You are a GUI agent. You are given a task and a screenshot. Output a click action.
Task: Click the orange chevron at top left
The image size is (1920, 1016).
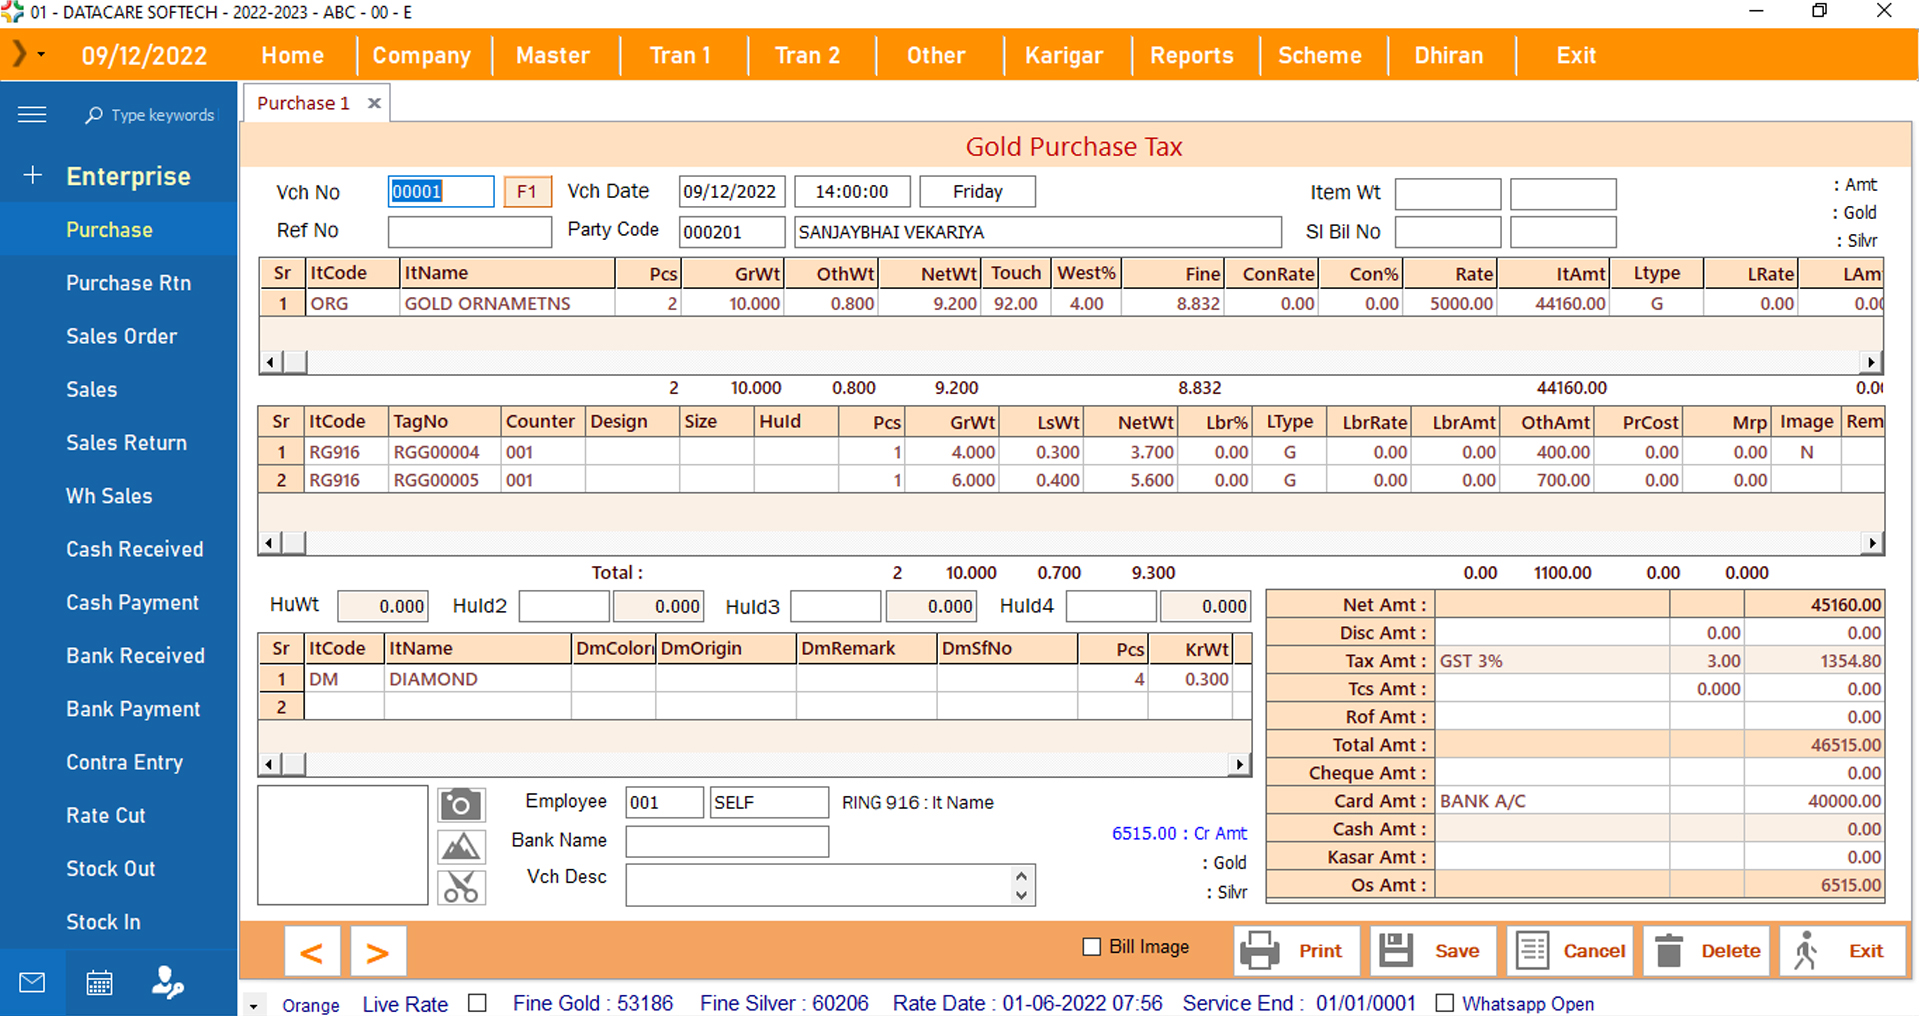tap(18, 53)
